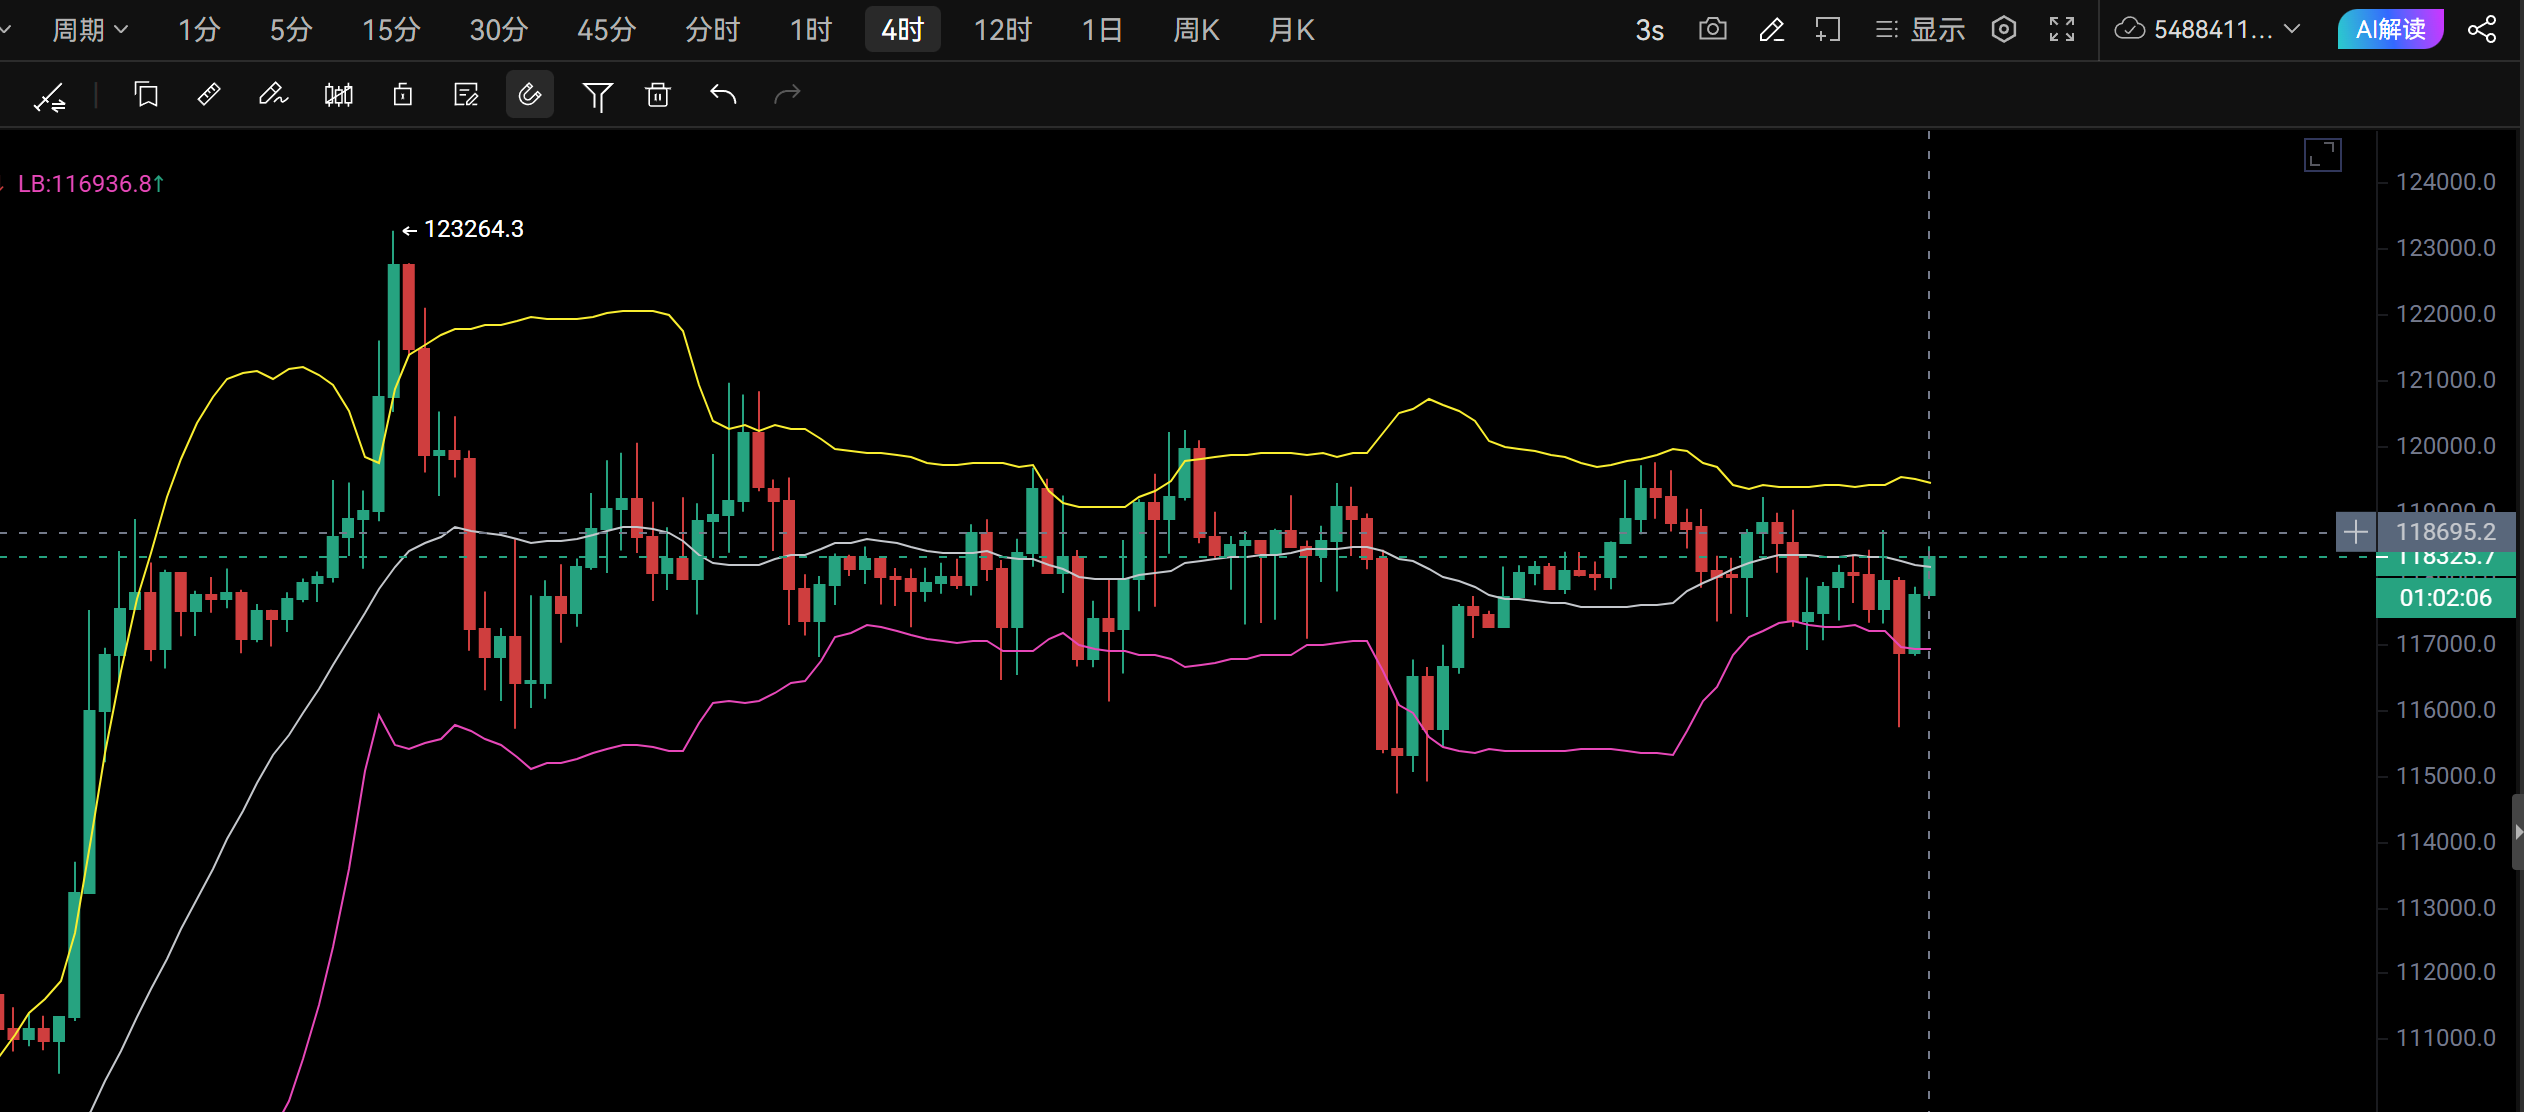Switch to the 1时 timeframe
Image resolution: width=2524 pixels, height=1112 pixels.
pos(811,30)
